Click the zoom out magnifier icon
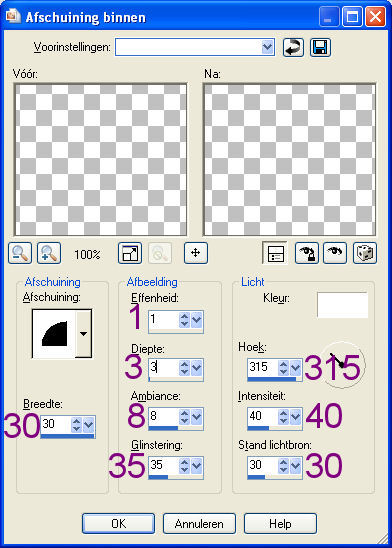392x548 pixels. 20,253
